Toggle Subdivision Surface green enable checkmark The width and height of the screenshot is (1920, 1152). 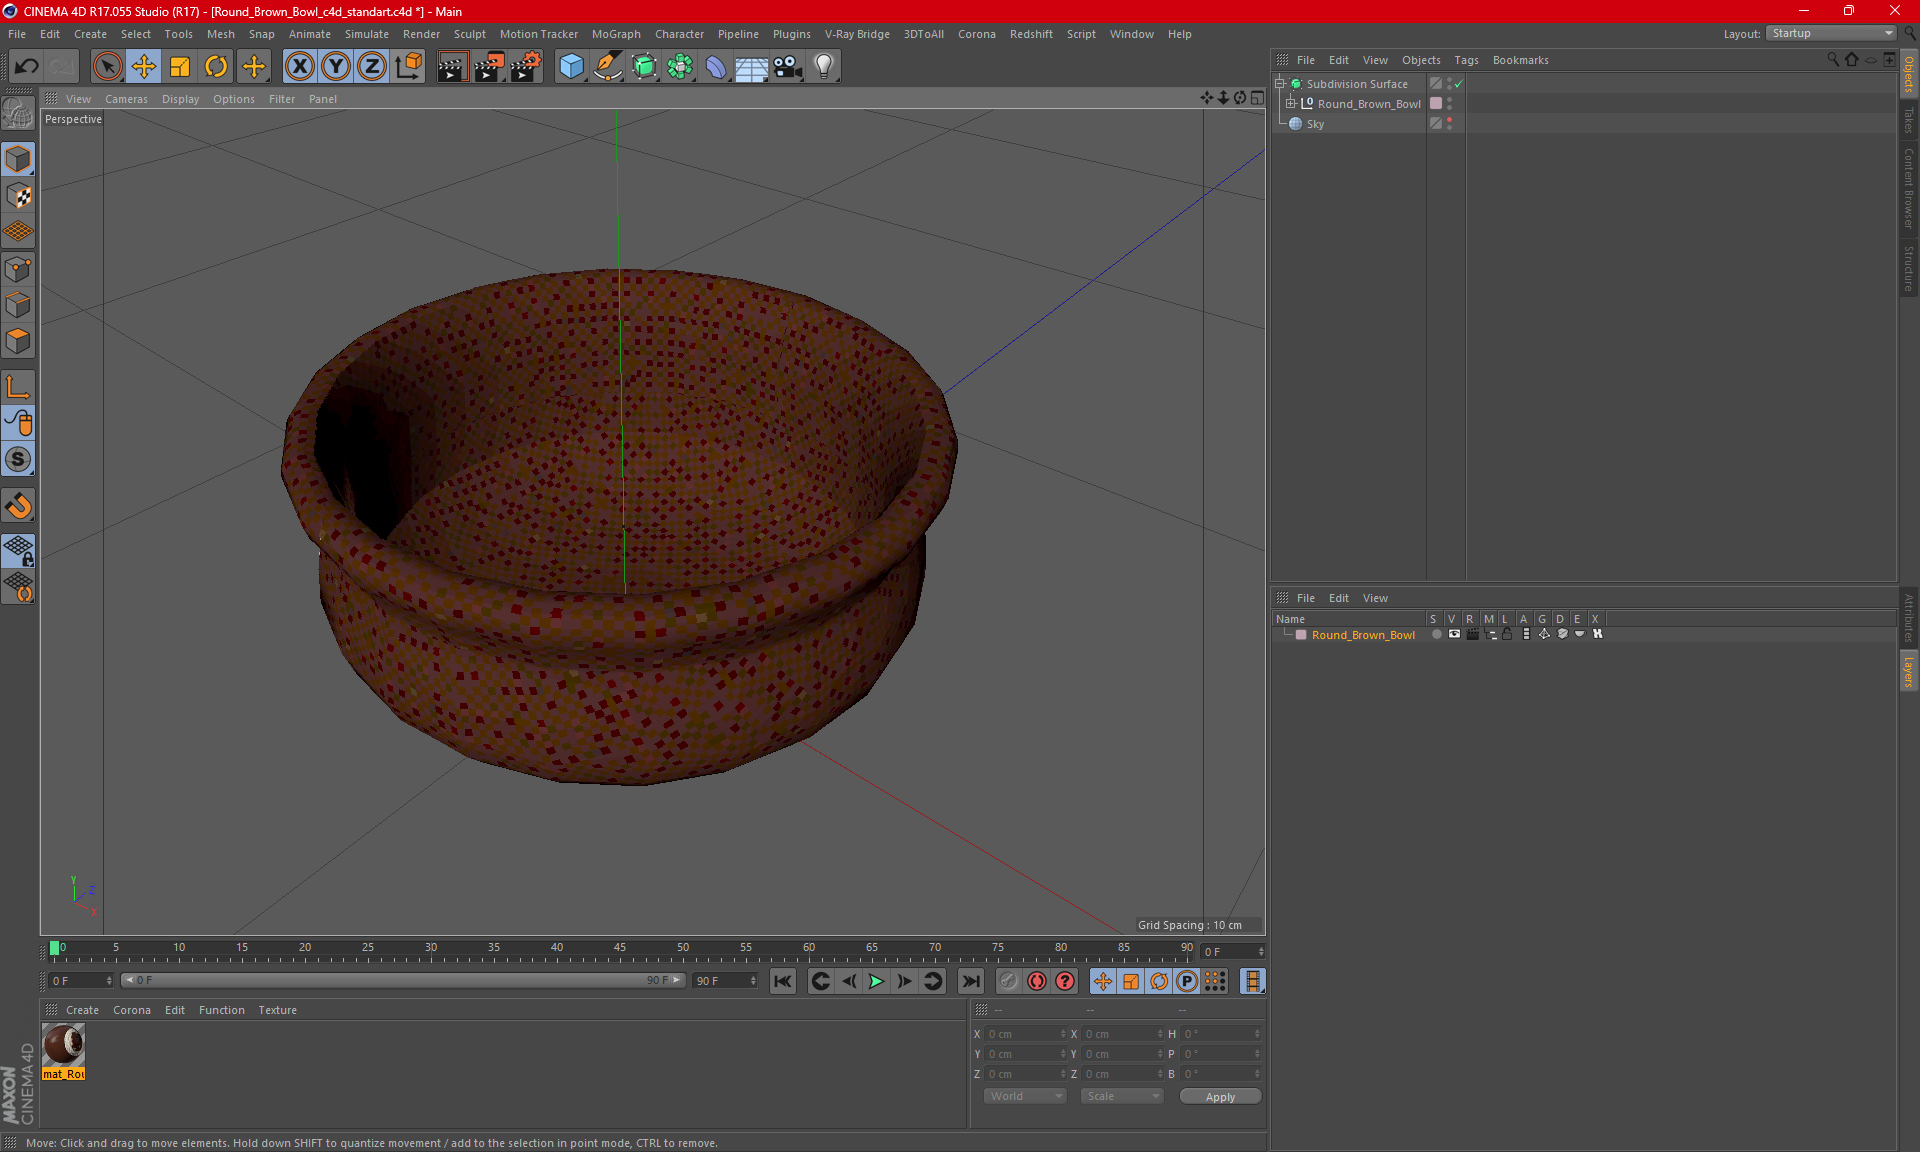(x=1459, y=84)
